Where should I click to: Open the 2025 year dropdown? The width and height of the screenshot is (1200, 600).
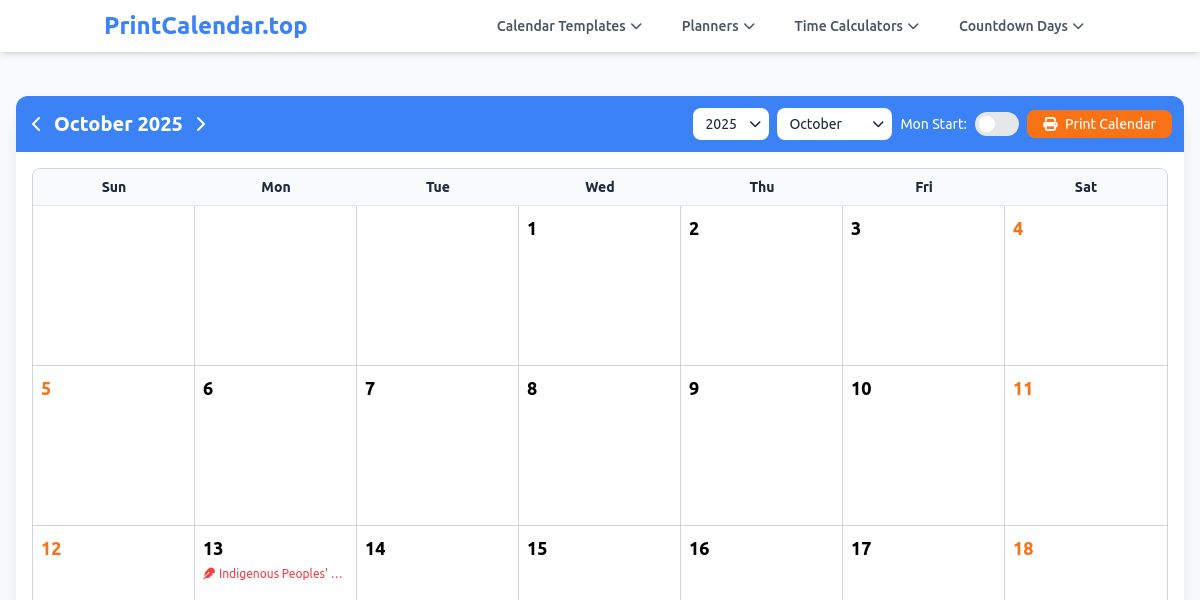pyautogui.click(x=731, y=124)
